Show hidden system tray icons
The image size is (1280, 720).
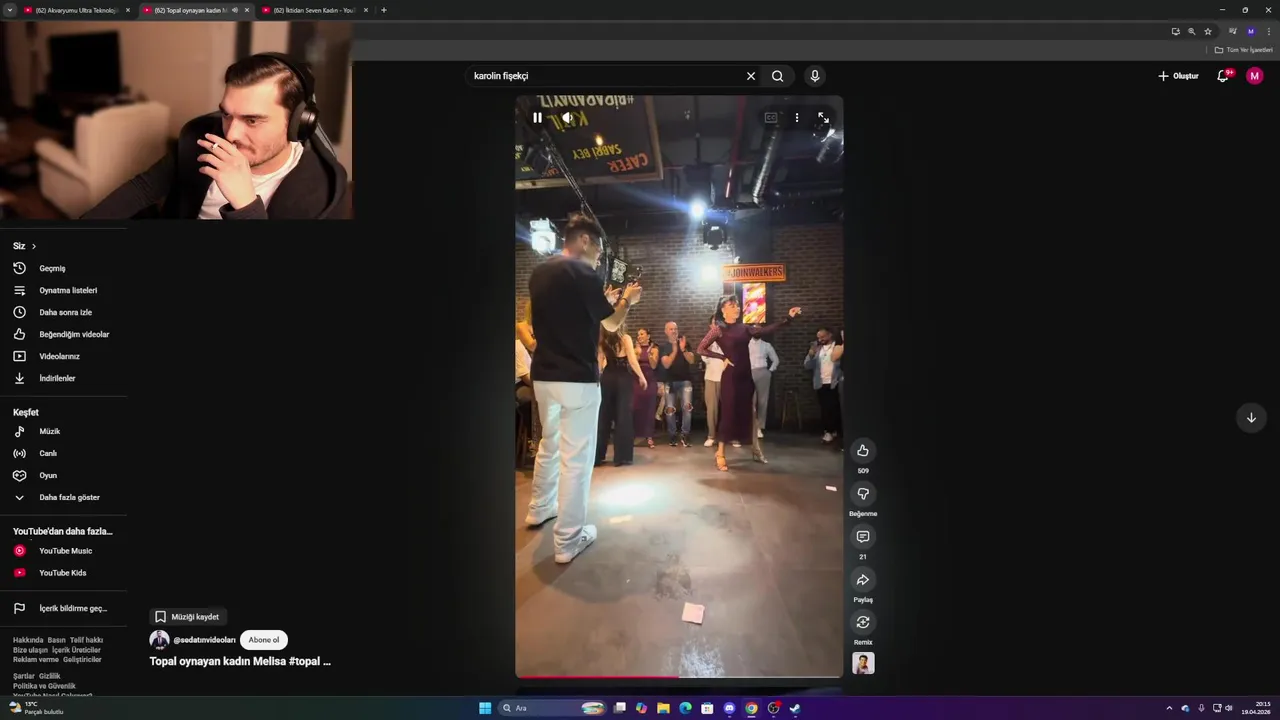point(1169,708)
